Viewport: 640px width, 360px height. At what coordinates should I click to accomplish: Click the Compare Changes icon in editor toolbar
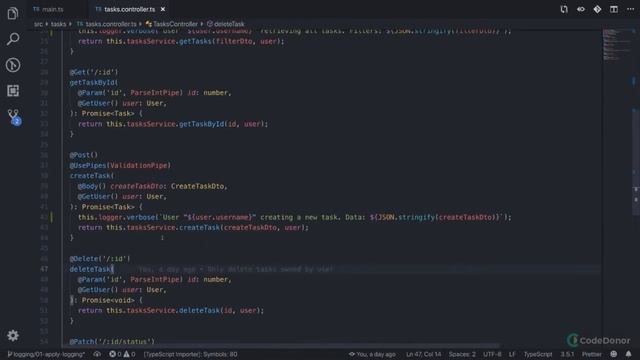pyautogui.click(x=564, y=9)
